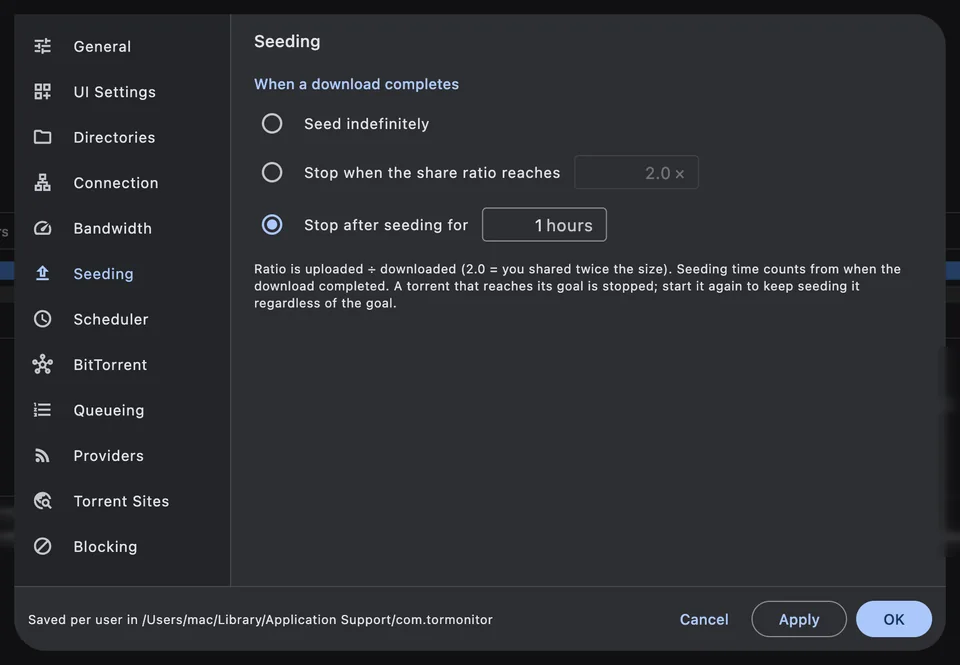This screenshot has width=960, height=665.
Task: Apply the seeding settings
Action: [x=799, y=619]
